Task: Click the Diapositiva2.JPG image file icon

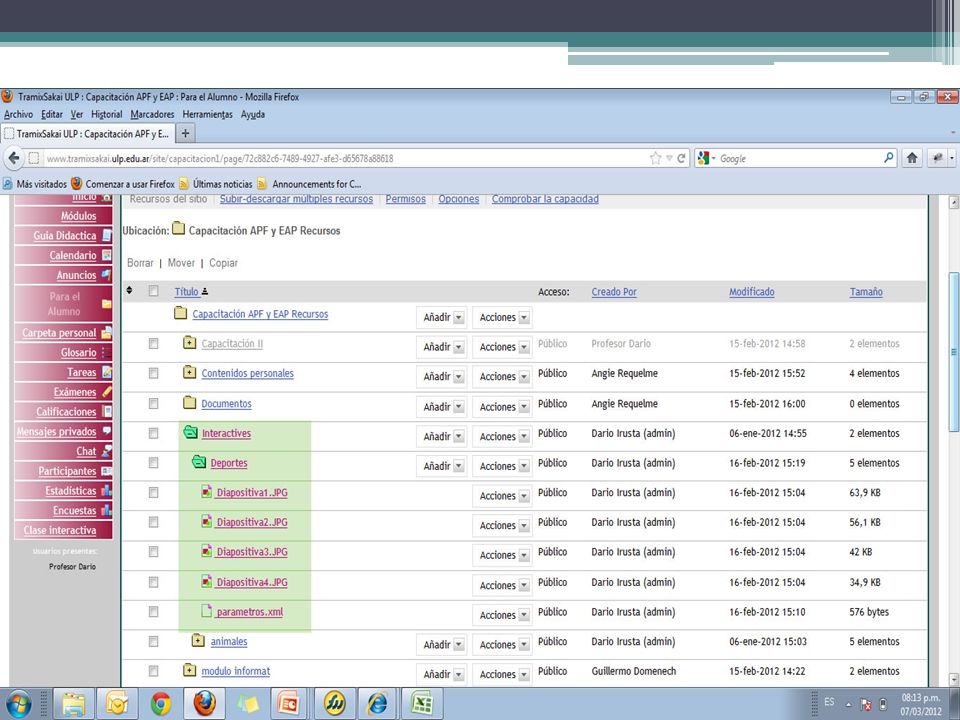Action: pos(207,522)
